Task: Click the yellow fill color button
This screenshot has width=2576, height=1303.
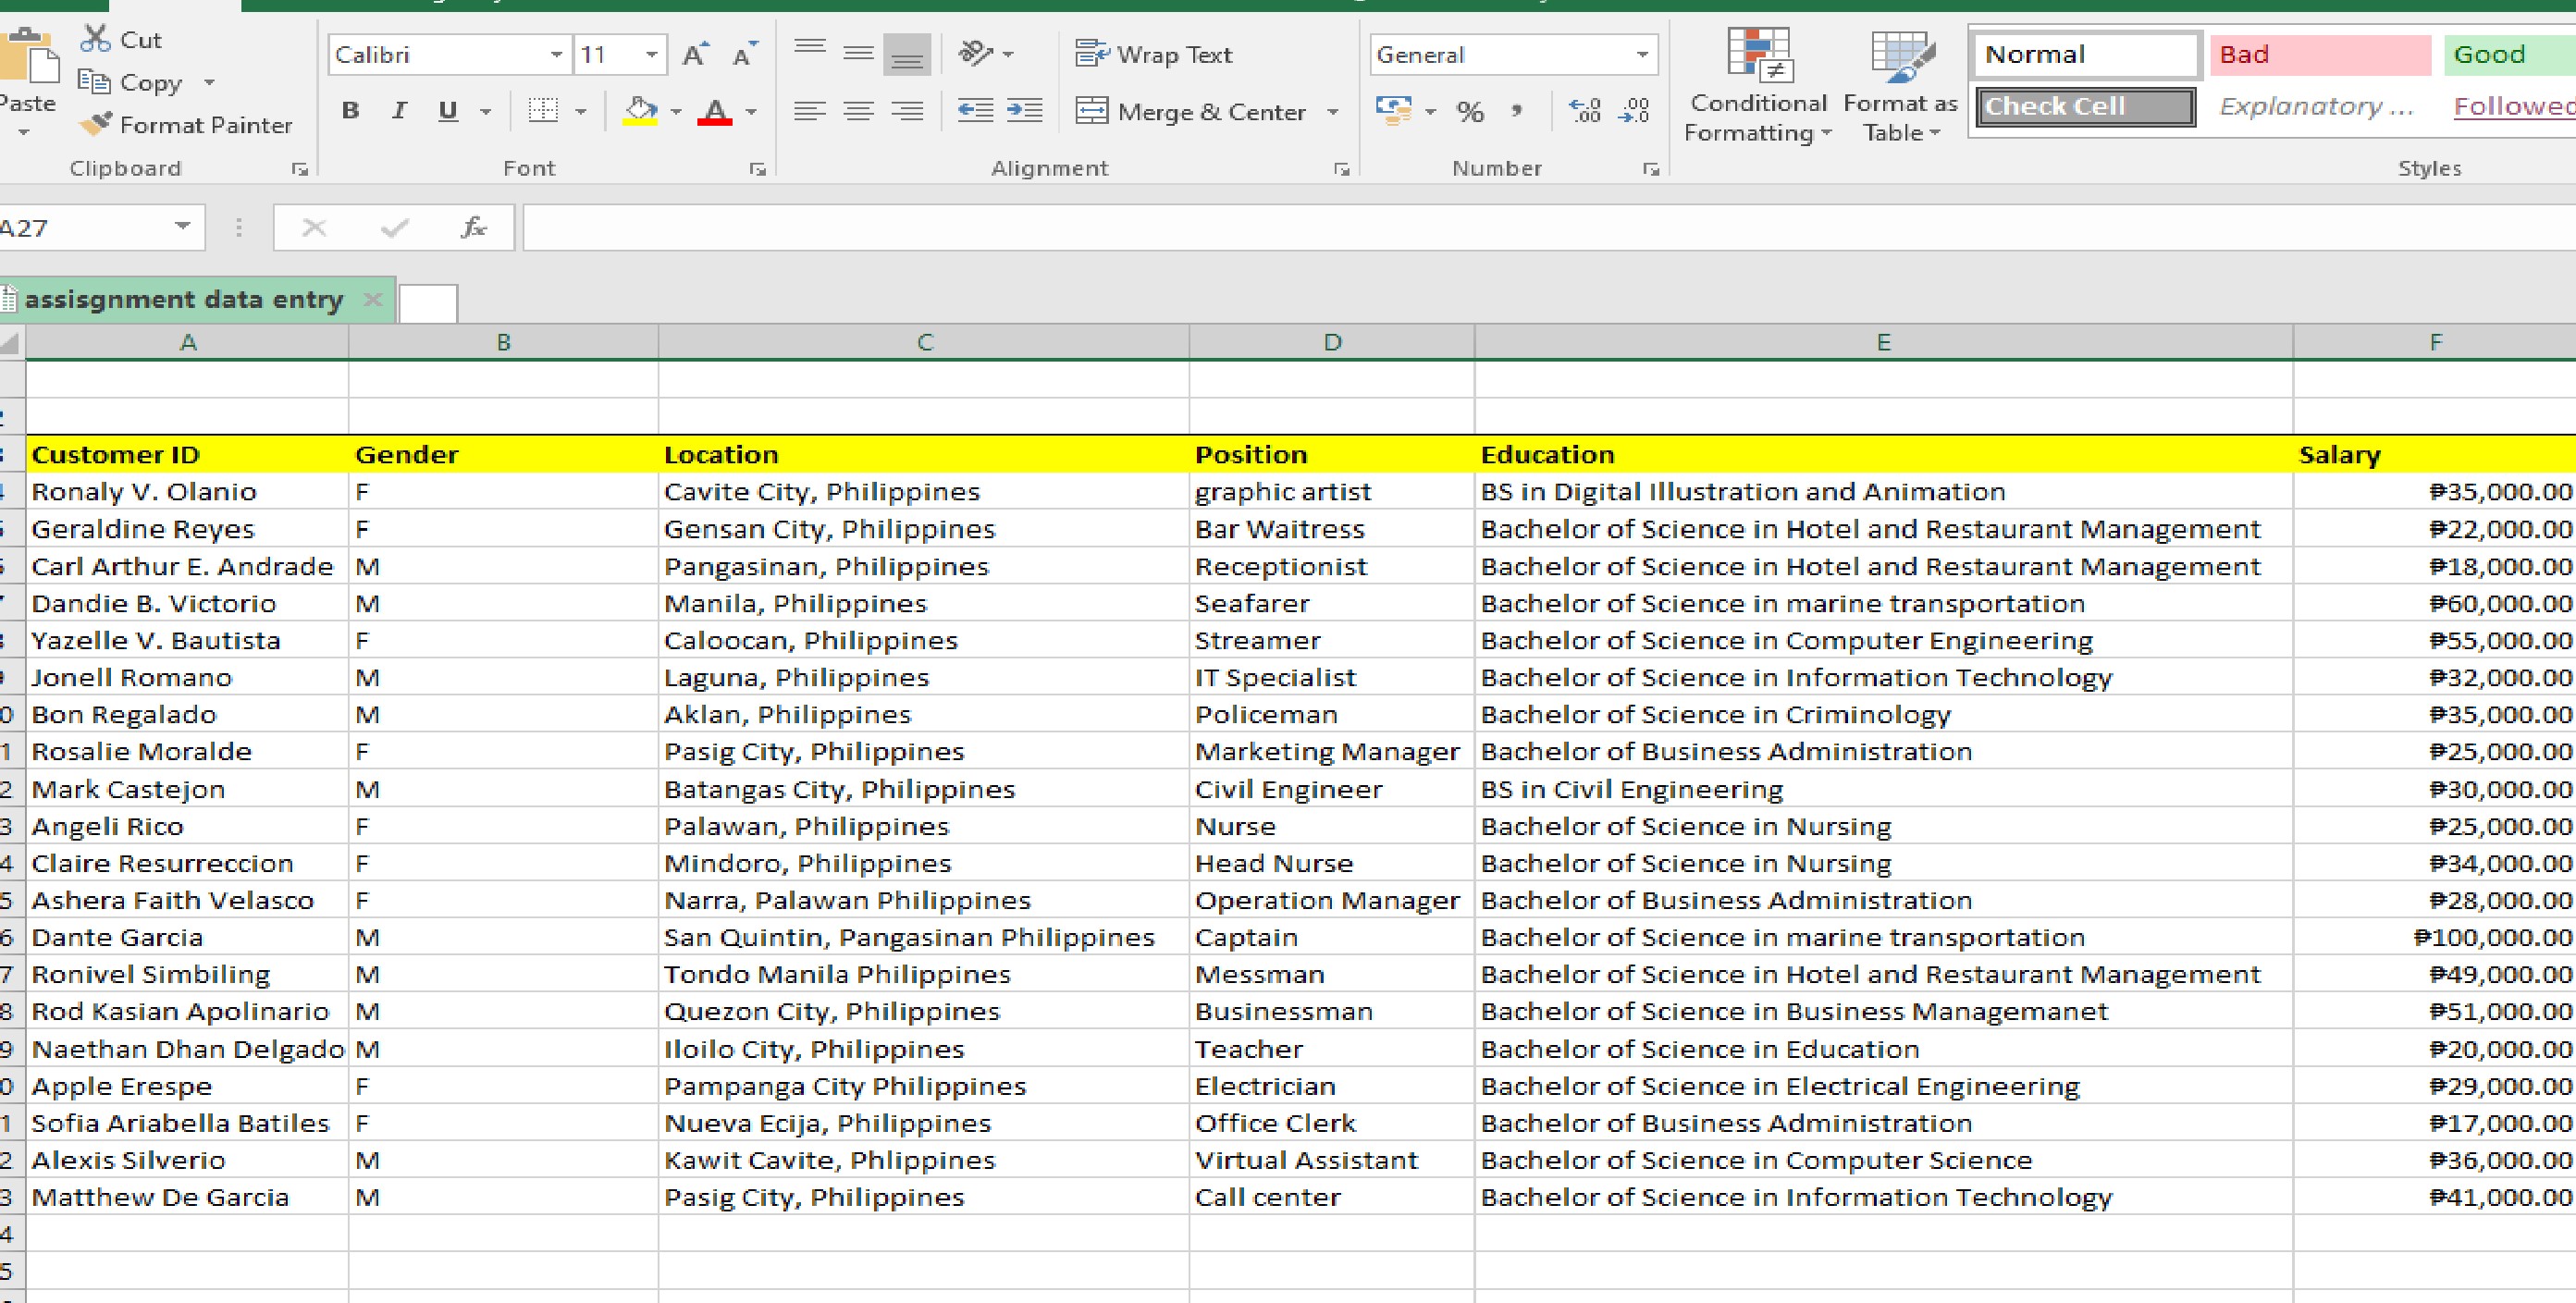Action: point(640,110)
